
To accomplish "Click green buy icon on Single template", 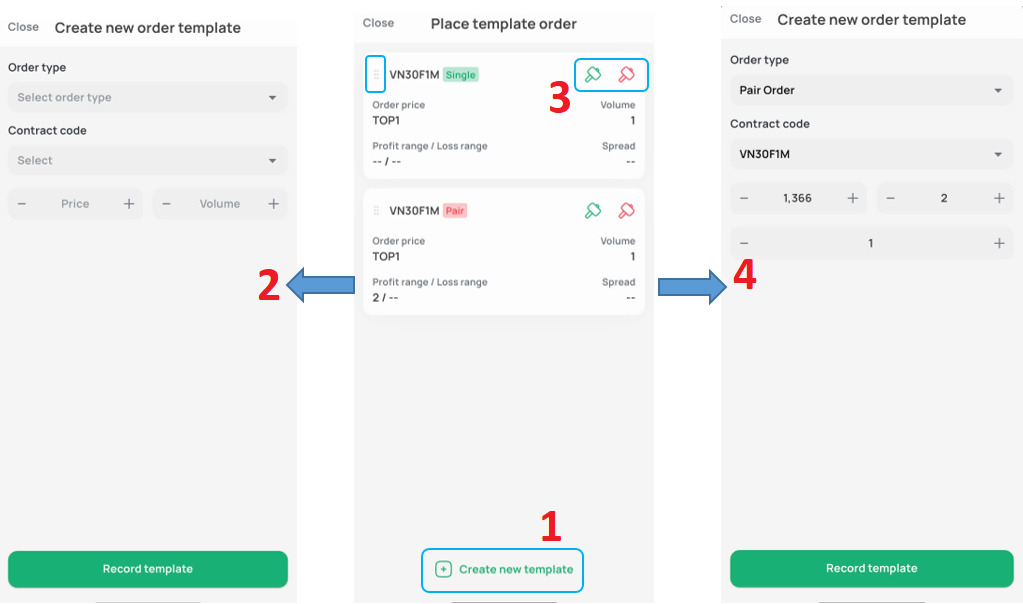I will pos(592,74).
